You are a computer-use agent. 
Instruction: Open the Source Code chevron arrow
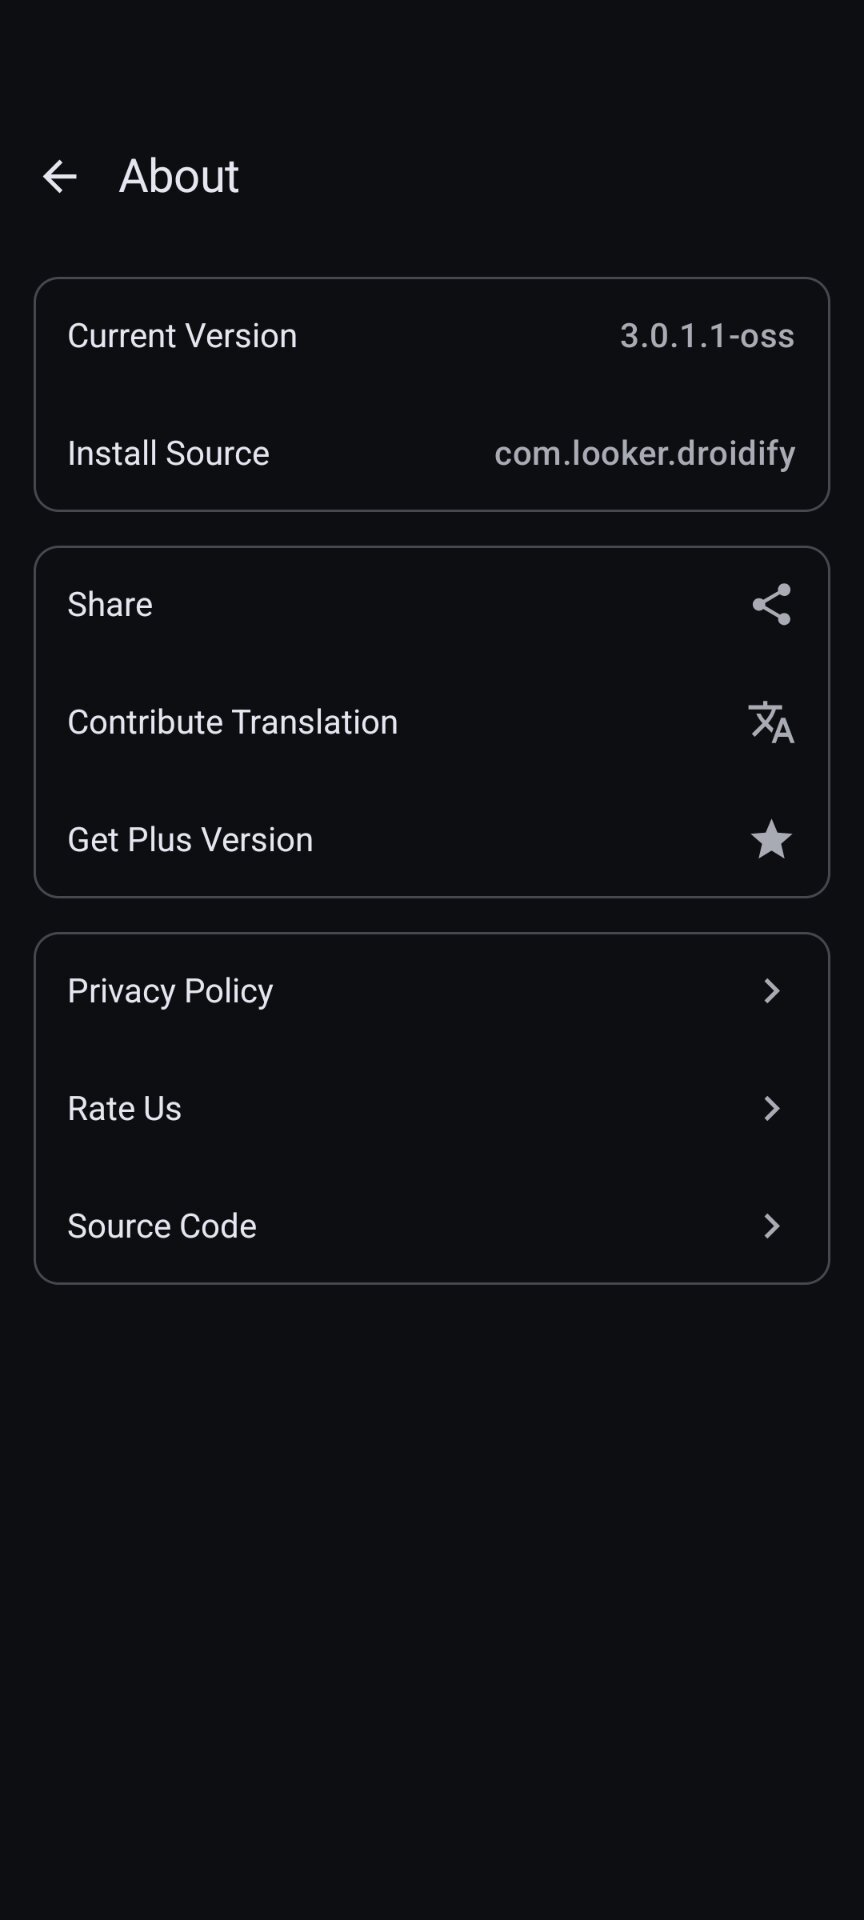(x=771, y=1226)
